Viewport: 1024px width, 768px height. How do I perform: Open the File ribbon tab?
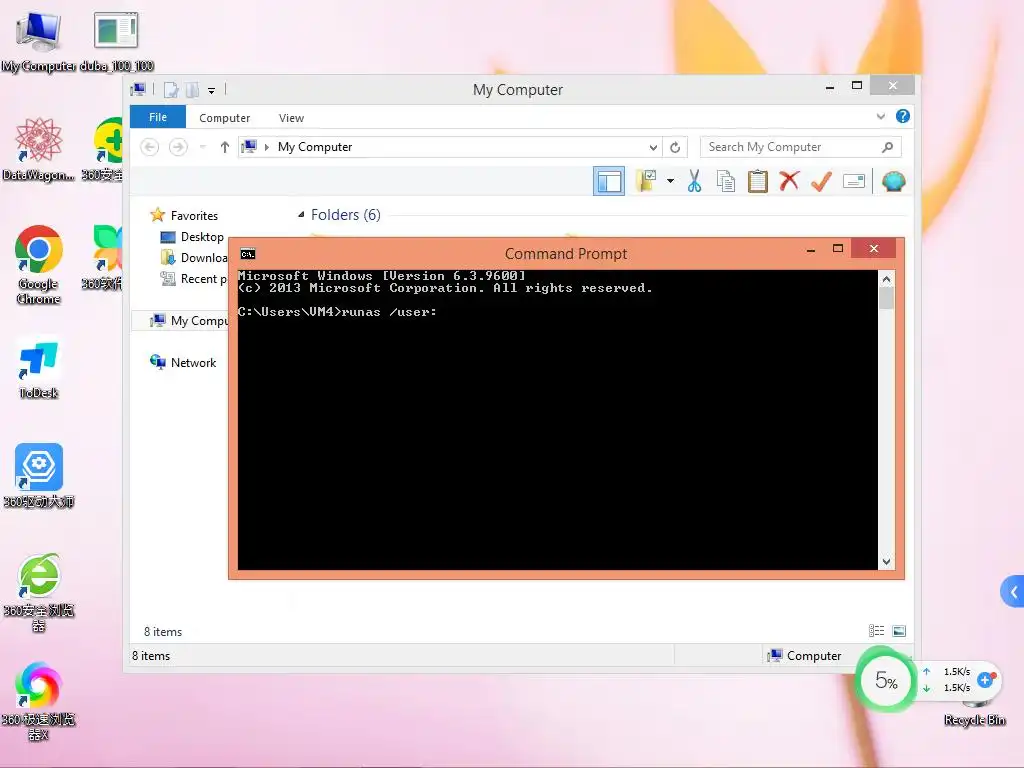[x=158, y=117]
